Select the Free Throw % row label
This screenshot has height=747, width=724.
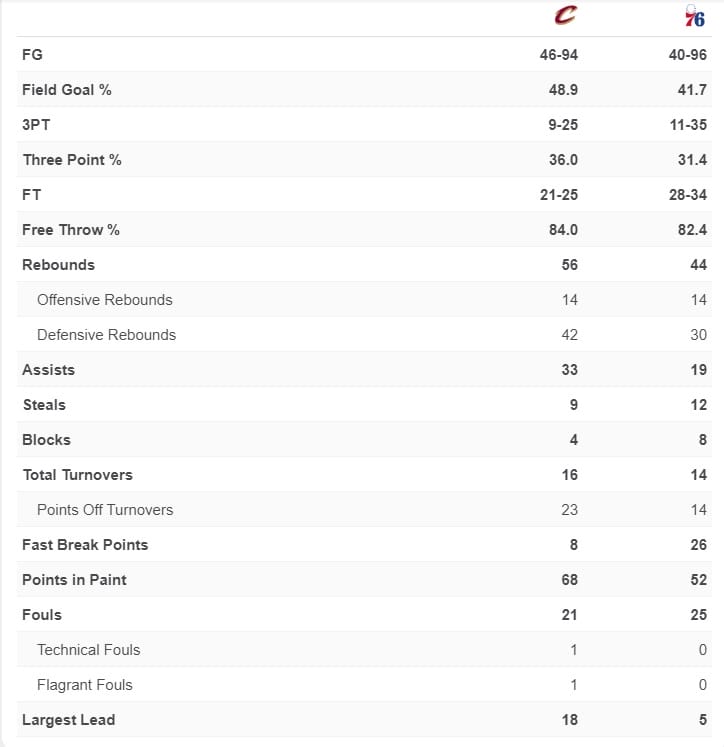coord(71,230)
